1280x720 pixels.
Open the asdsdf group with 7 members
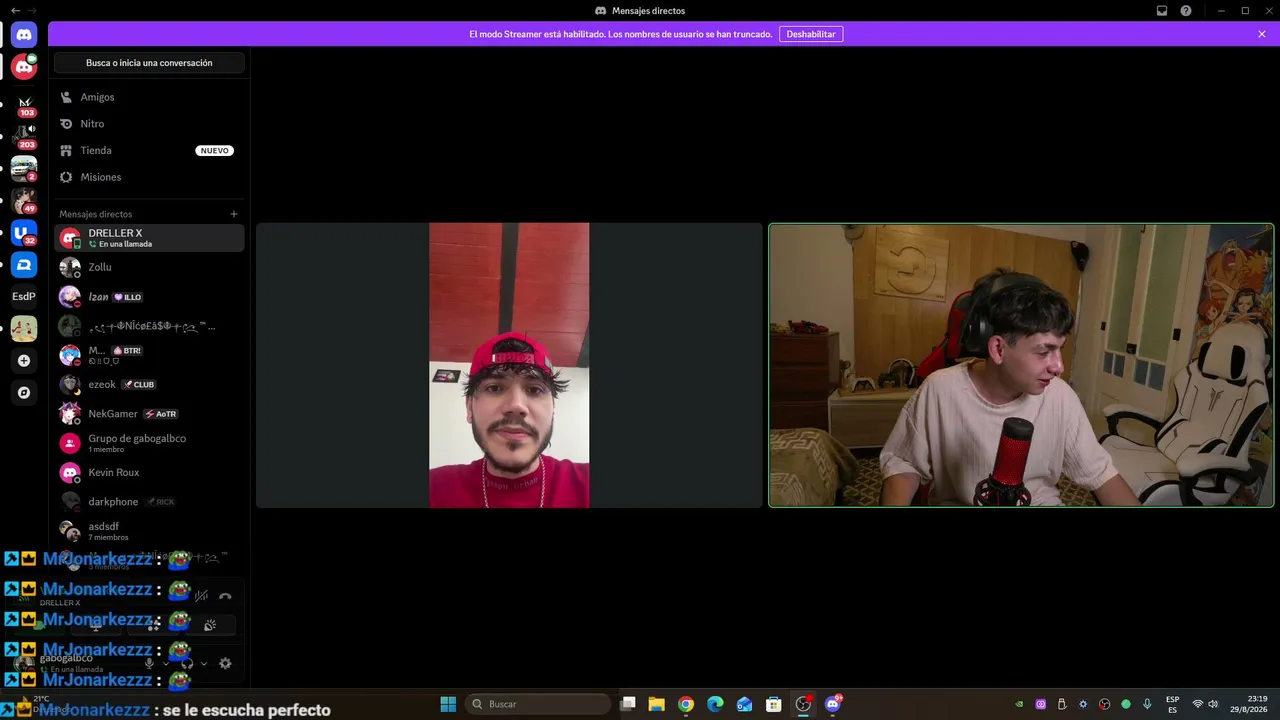tap(149, 531)
